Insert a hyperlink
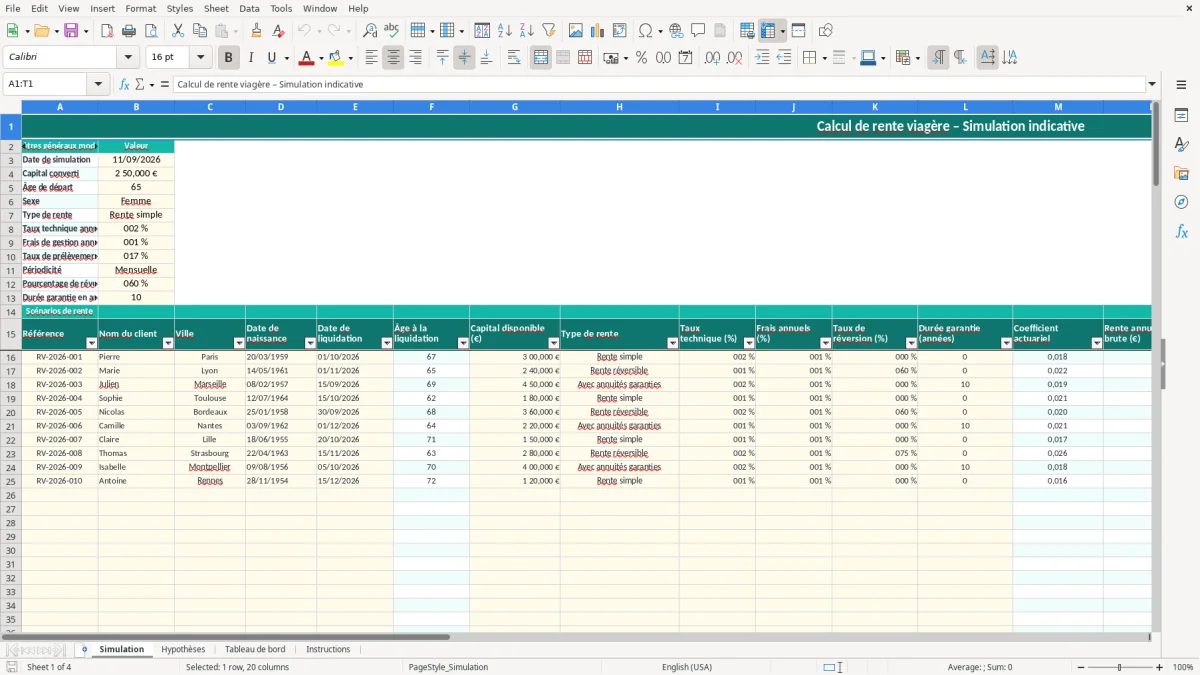1200x675 pixels. 676,31
